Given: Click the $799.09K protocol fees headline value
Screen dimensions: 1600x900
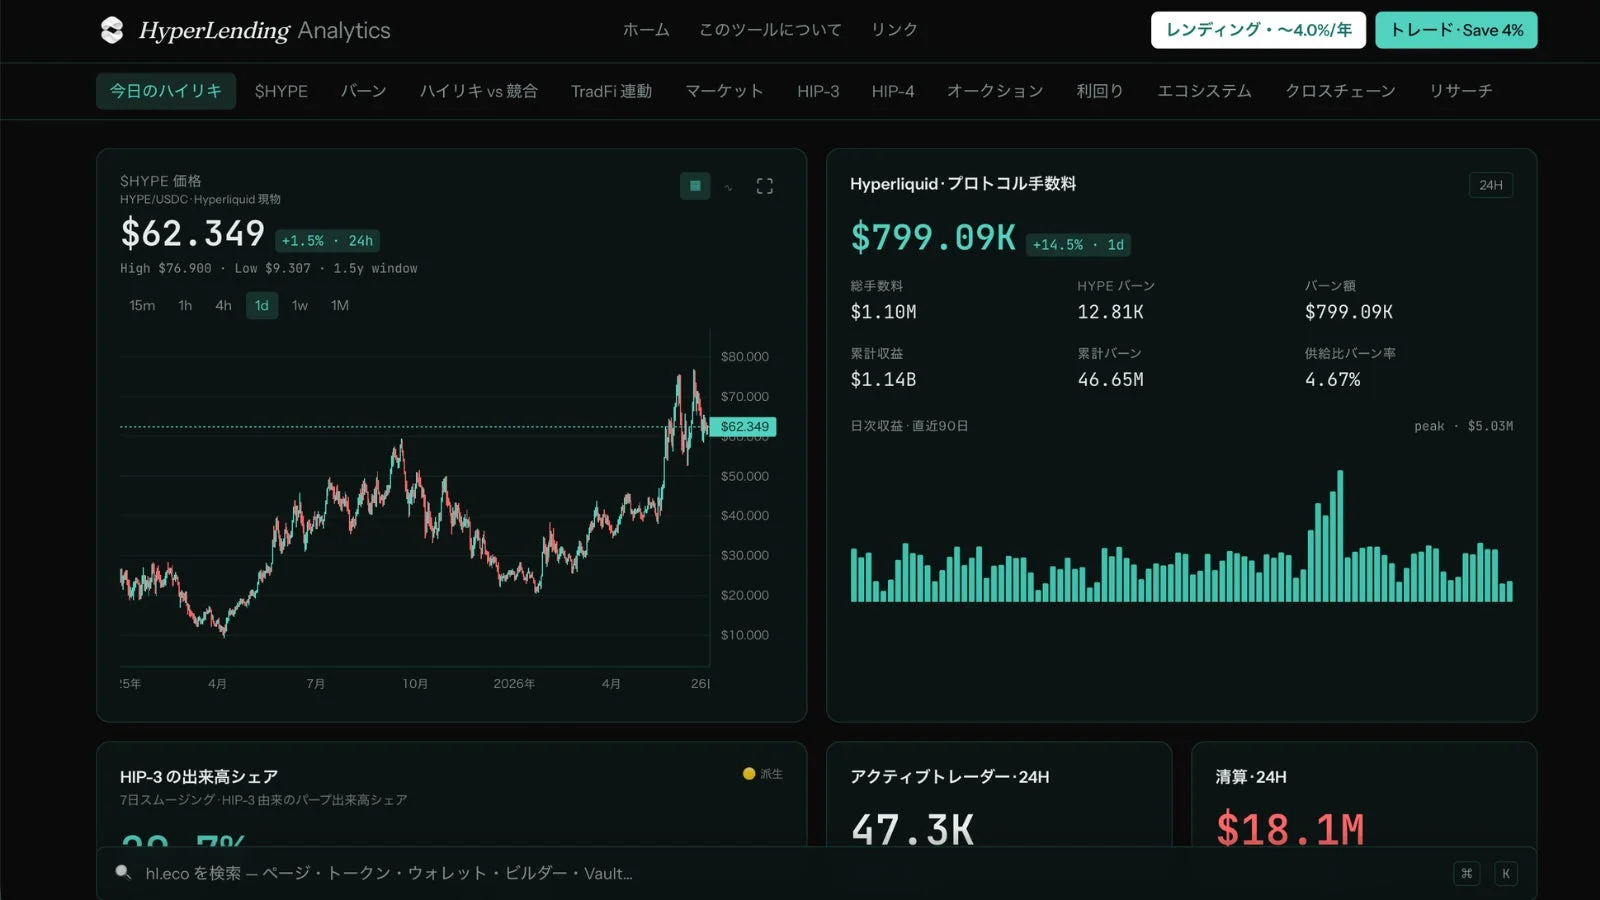Looking at the screenshot, I should pyautogui.click(x=933, y=238).
